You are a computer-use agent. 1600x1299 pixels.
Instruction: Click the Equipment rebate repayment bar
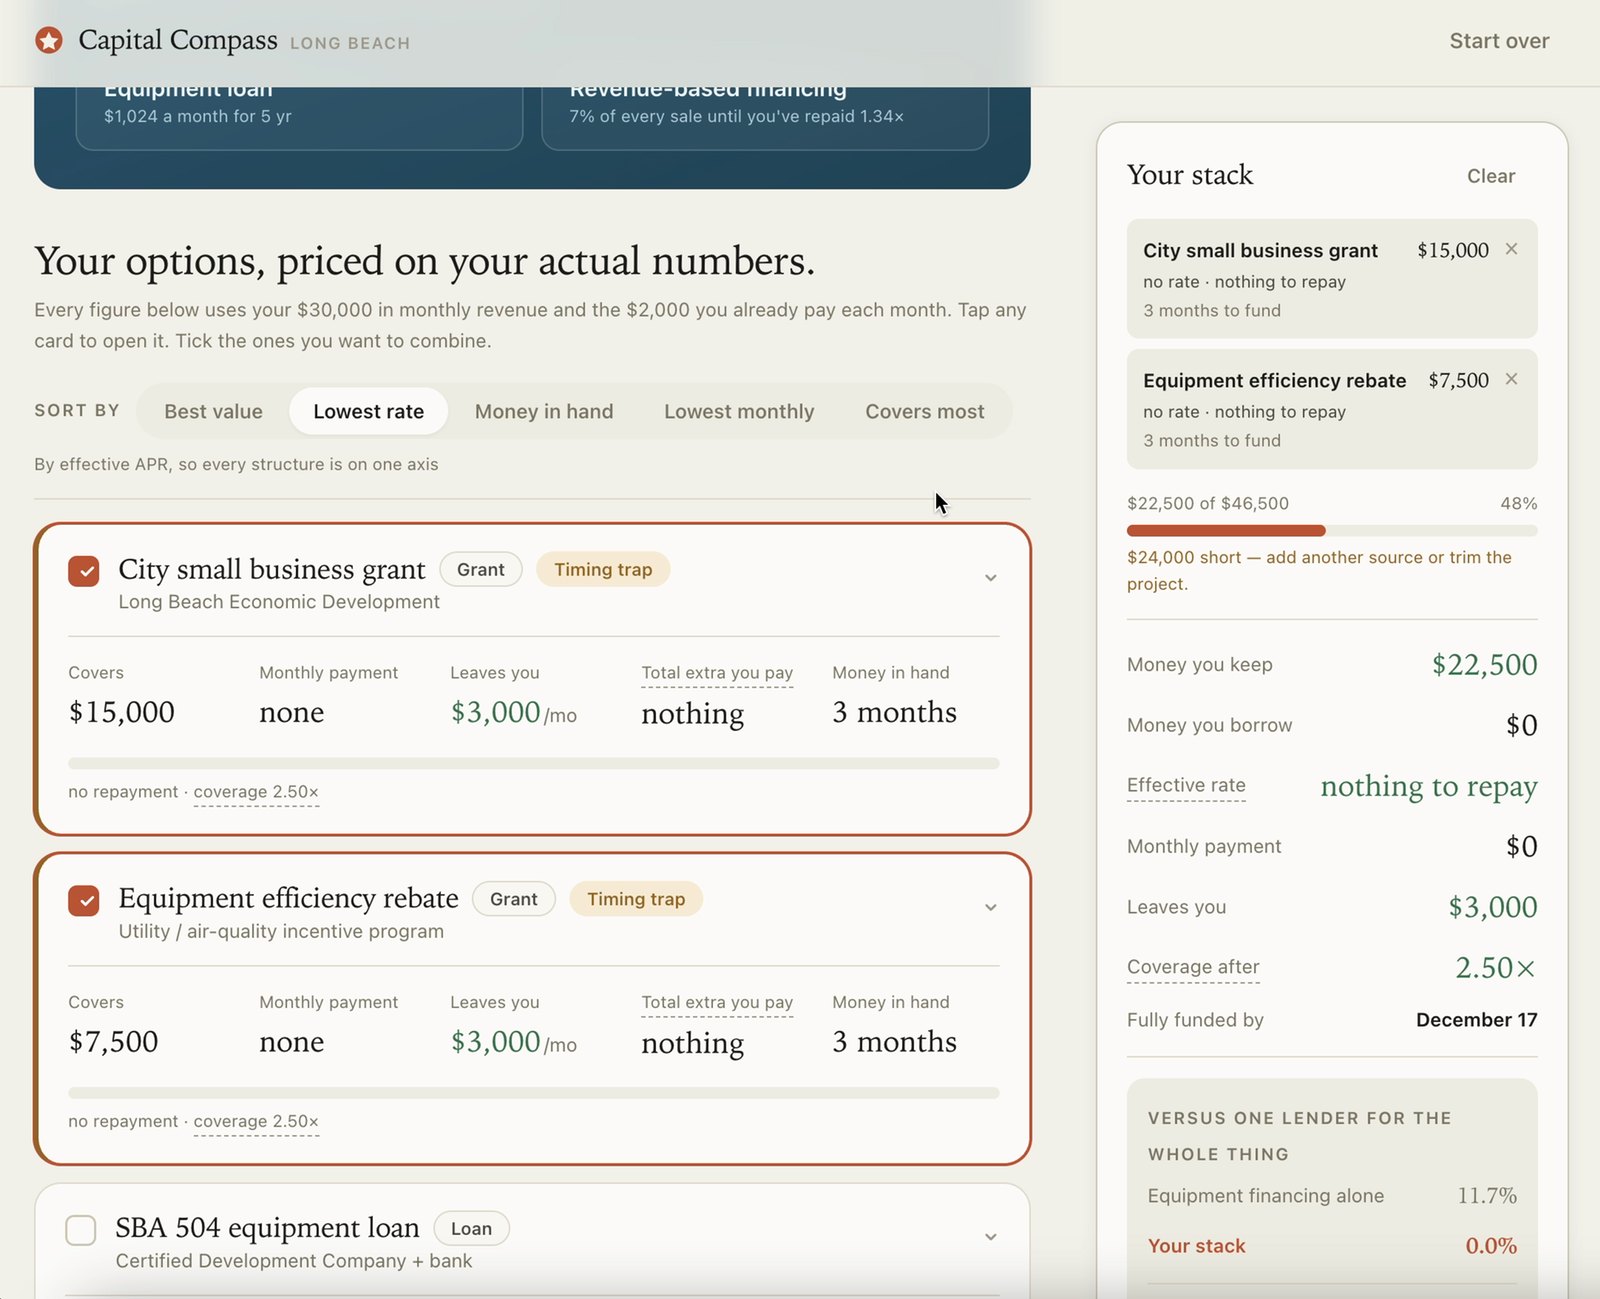pos(534,1093)
